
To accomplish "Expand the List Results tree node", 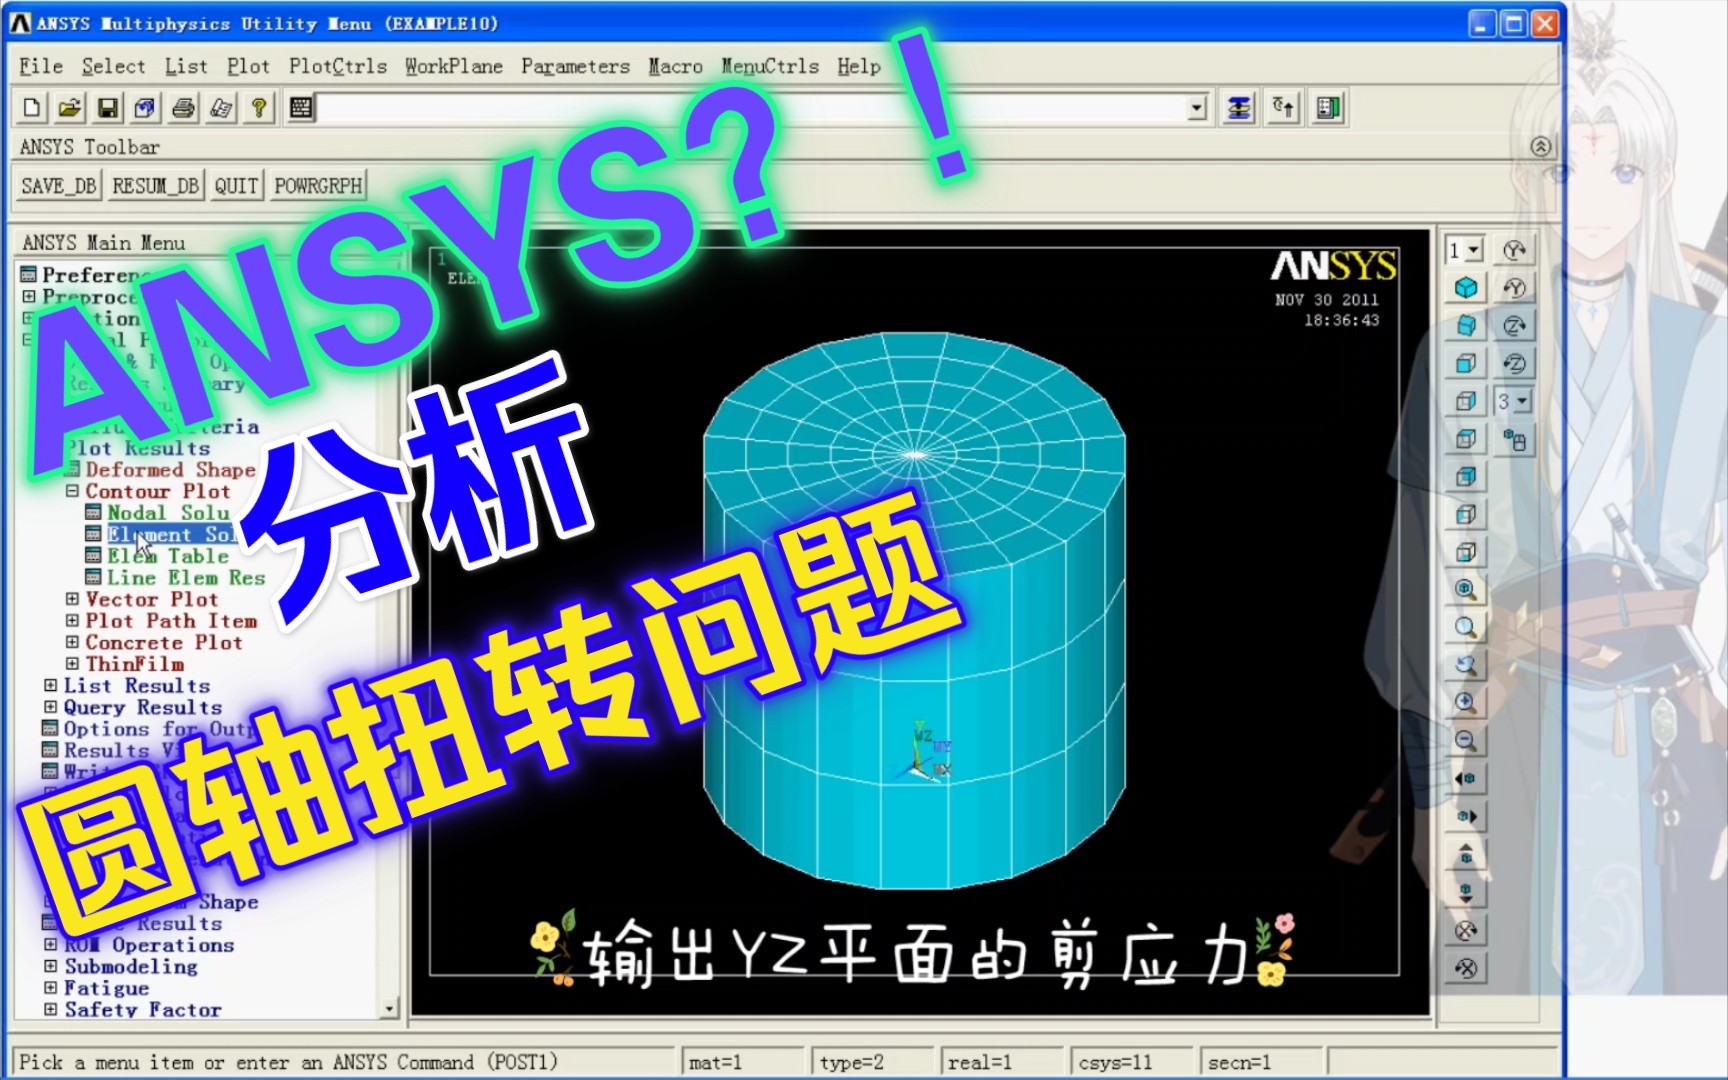I will tap(50, 686).
